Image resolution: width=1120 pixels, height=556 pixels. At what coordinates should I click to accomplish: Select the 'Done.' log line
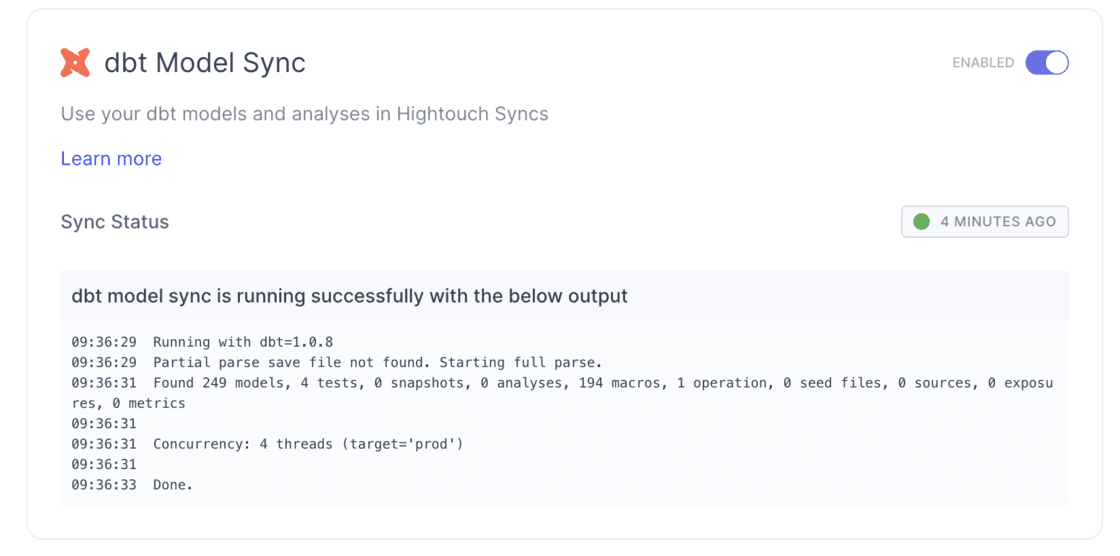tap(172, 485)
